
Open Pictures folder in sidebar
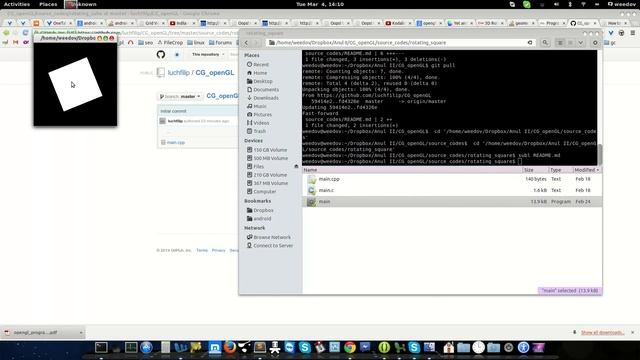coord(259,115)
